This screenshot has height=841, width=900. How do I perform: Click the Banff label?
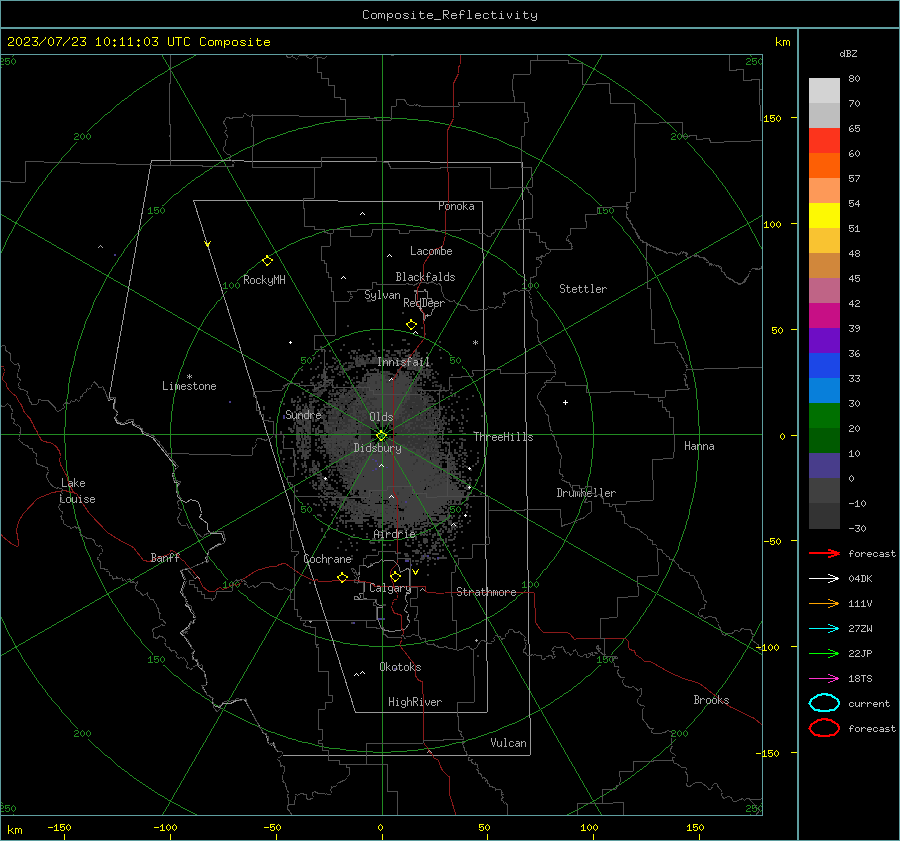165,558
